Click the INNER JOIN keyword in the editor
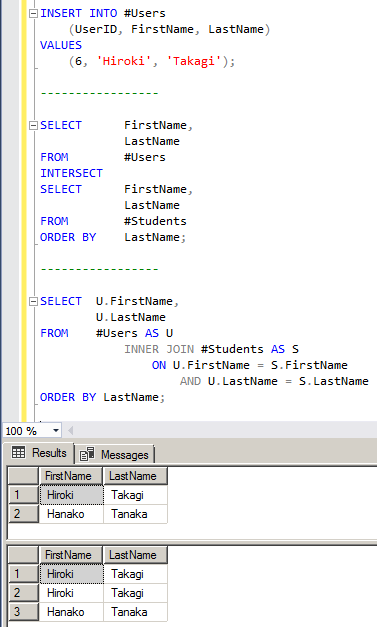Screen dimensions: 377x627 [x=159, y=349]
